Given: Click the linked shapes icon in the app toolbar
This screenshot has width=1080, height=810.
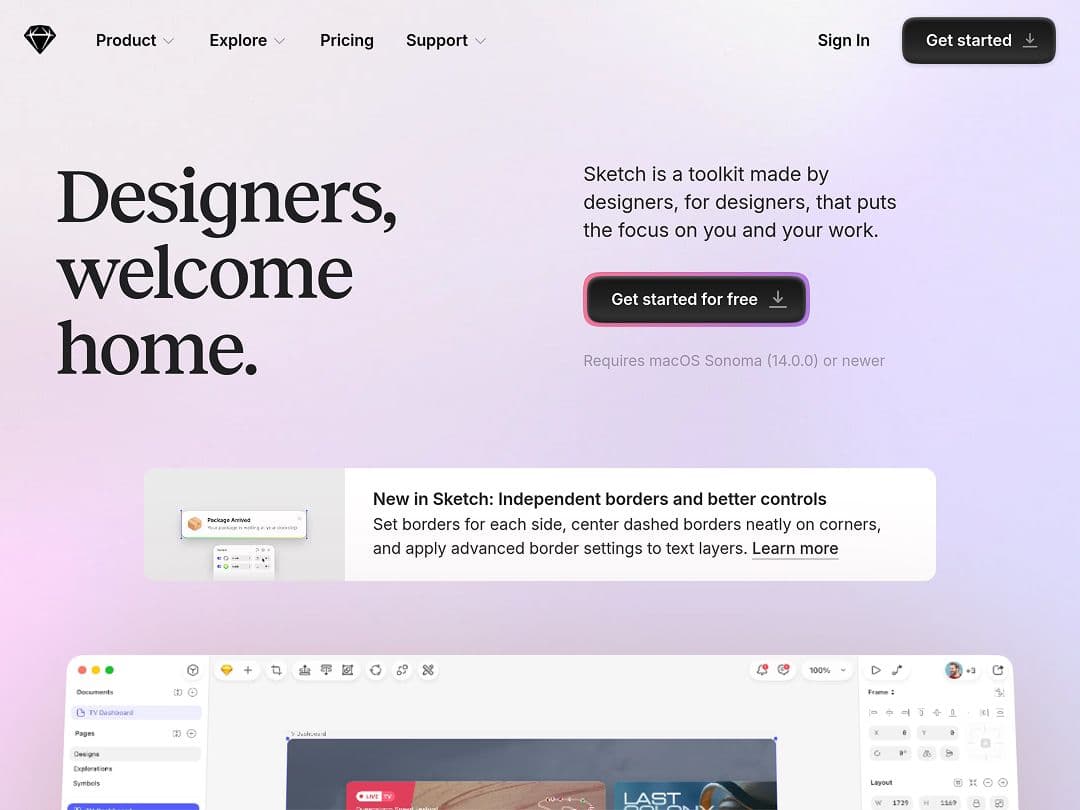Looking at the screenshot, I should [x=402, y=670].
